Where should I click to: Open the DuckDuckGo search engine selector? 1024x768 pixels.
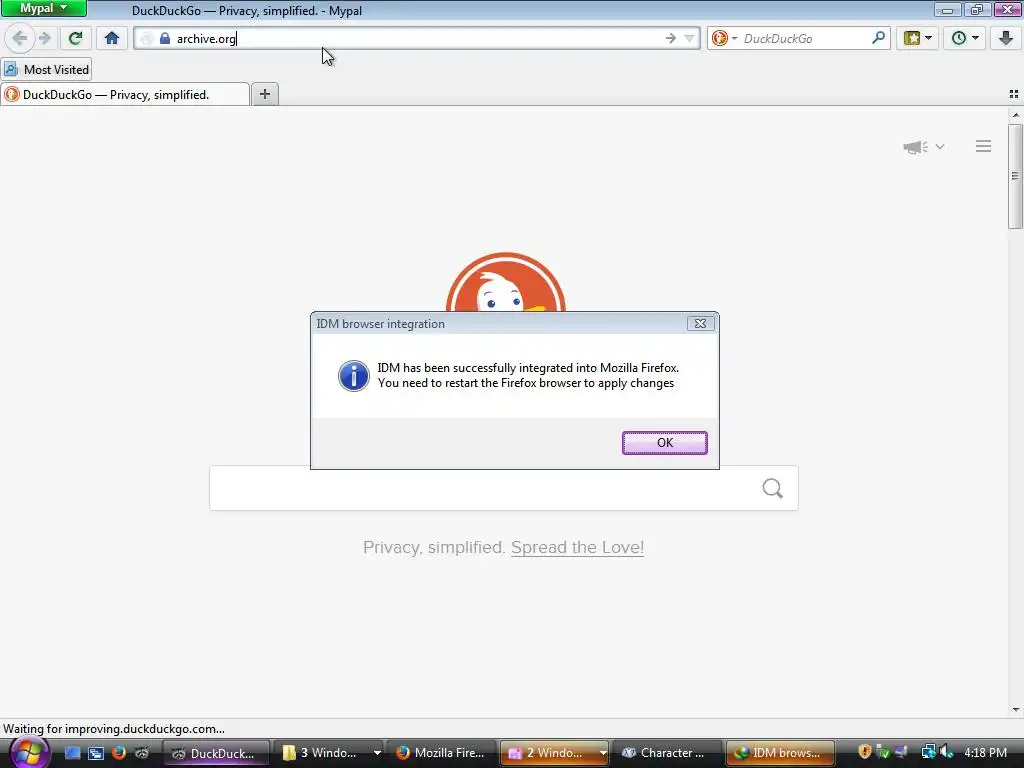point(724,39)
